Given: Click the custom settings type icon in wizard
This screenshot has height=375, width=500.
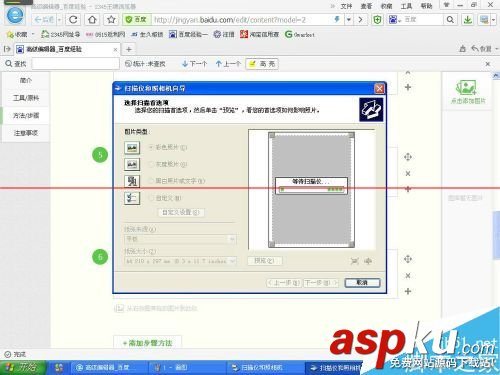Looking at the screenshot, I should (x=132, y=198).
